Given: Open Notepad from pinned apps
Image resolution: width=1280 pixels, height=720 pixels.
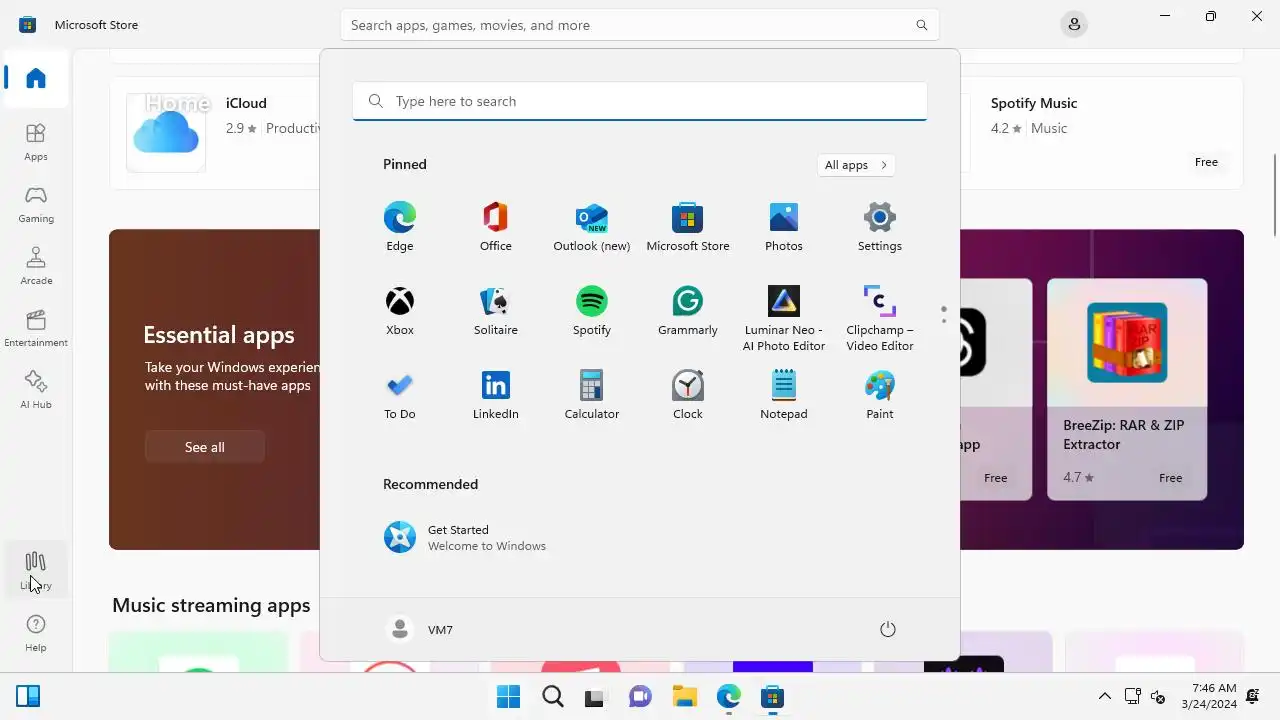Looking at the screenshot, I should point(783,395).
